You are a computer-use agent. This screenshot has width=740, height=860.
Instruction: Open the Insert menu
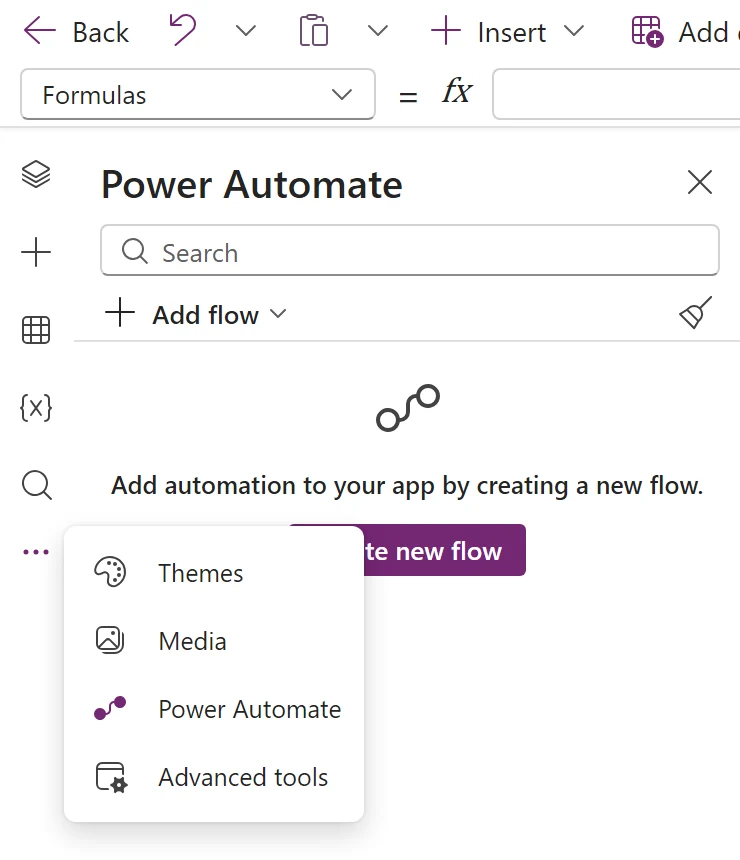[488, 32]
